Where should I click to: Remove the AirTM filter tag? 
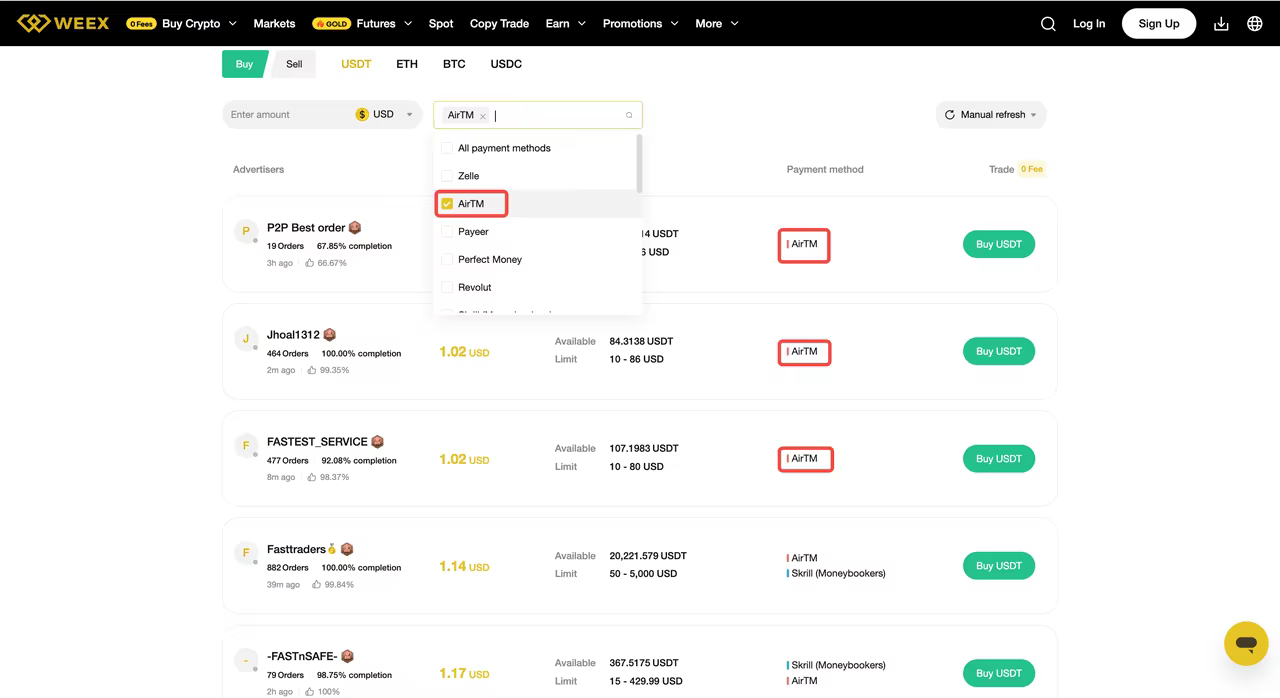(483, 116)
